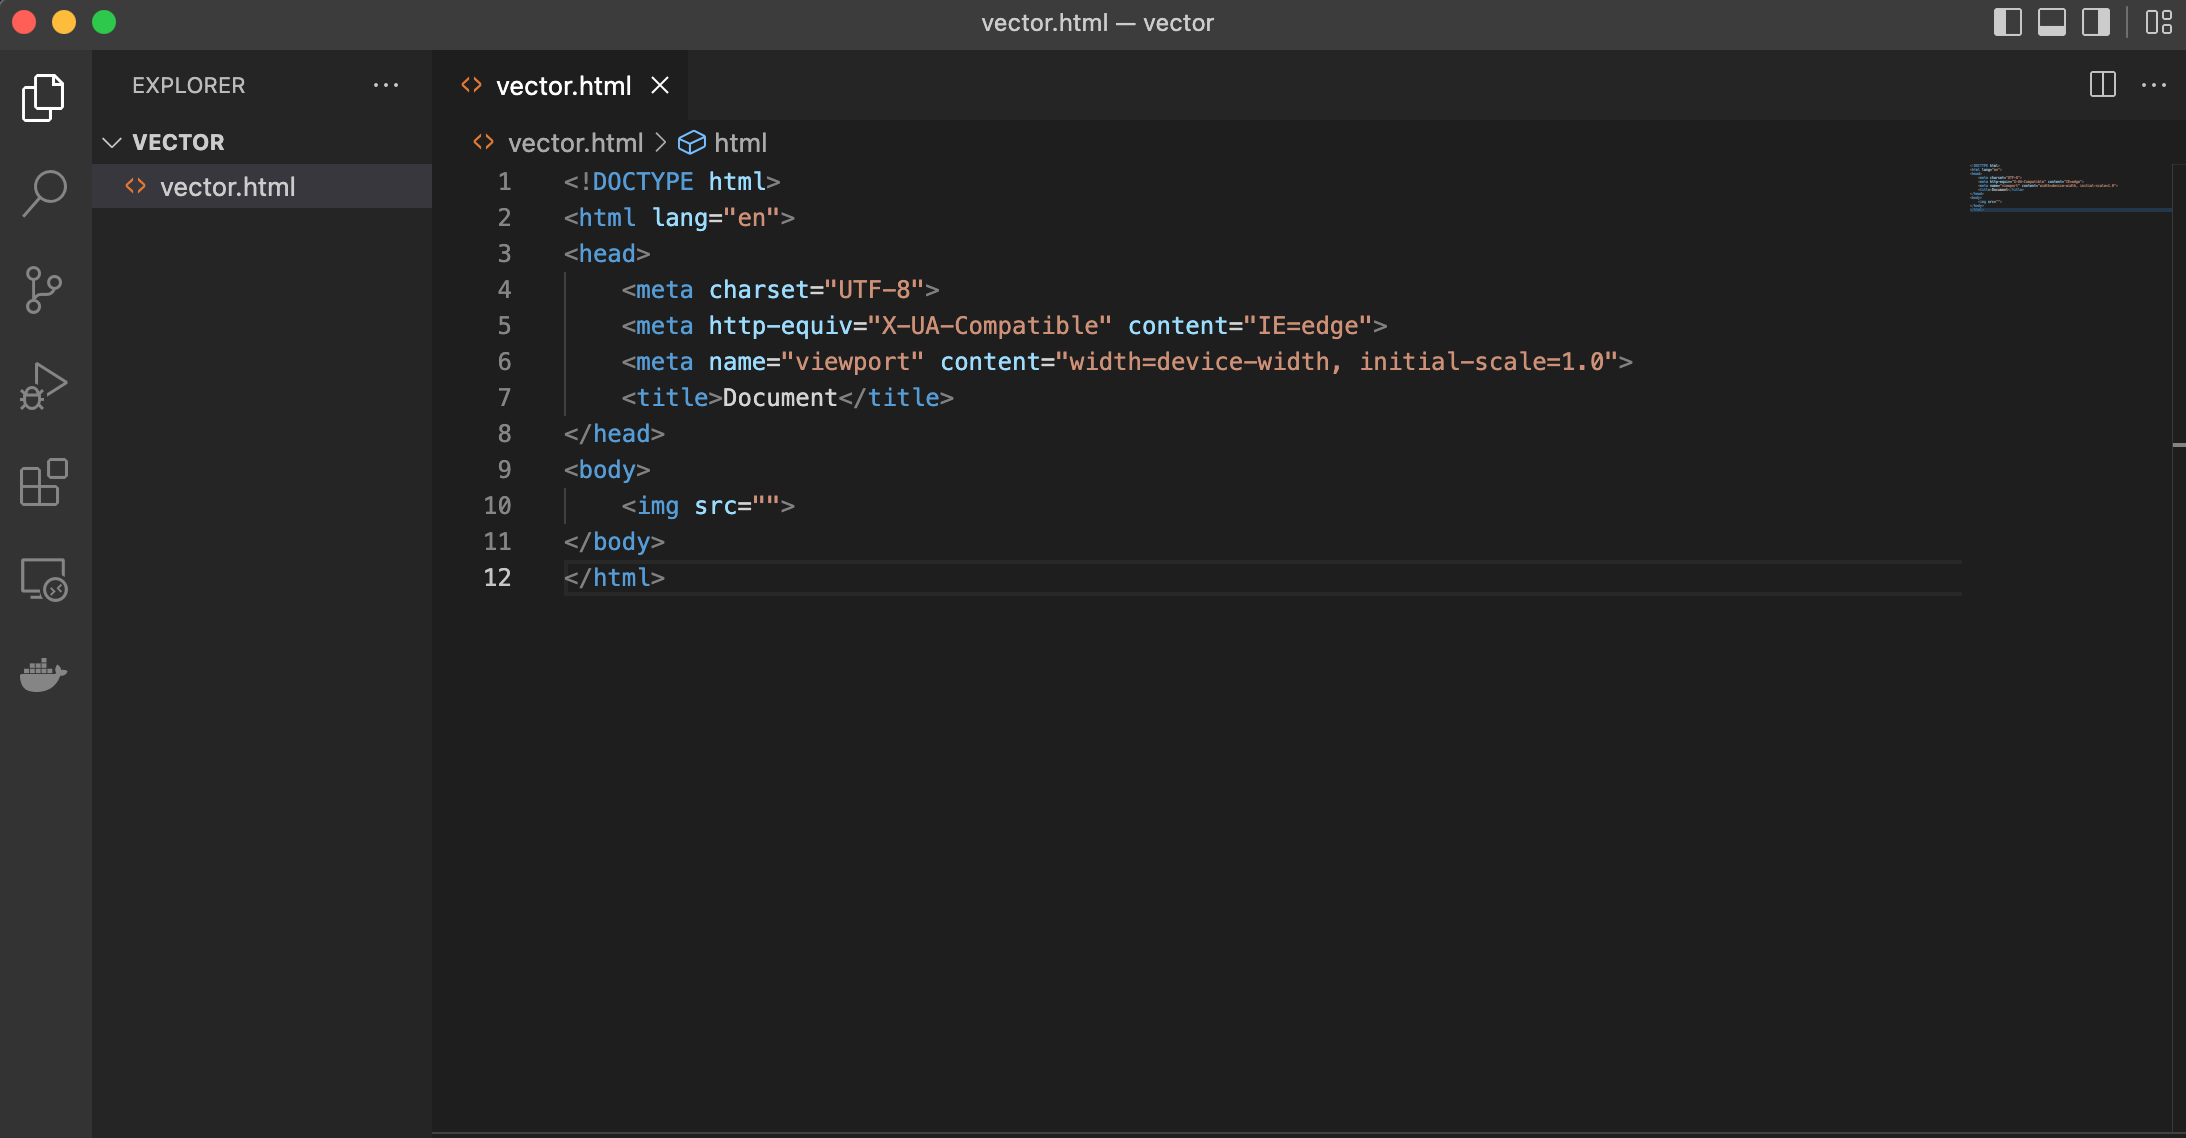The width and height of the screenshot is (2186, 1138).
Task: Open the Extensions view
Action: coord(43,483)
